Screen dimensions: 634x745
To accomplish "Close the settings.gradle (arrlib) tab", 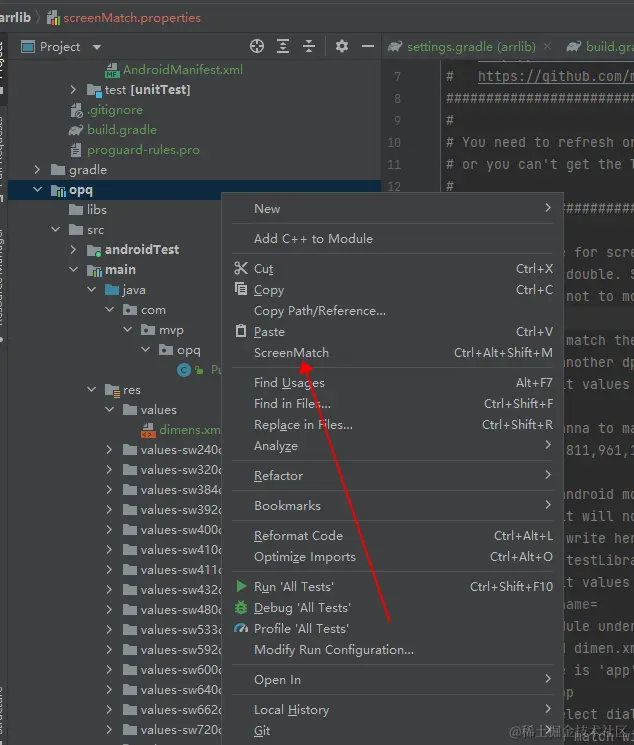I will point(548,46).
